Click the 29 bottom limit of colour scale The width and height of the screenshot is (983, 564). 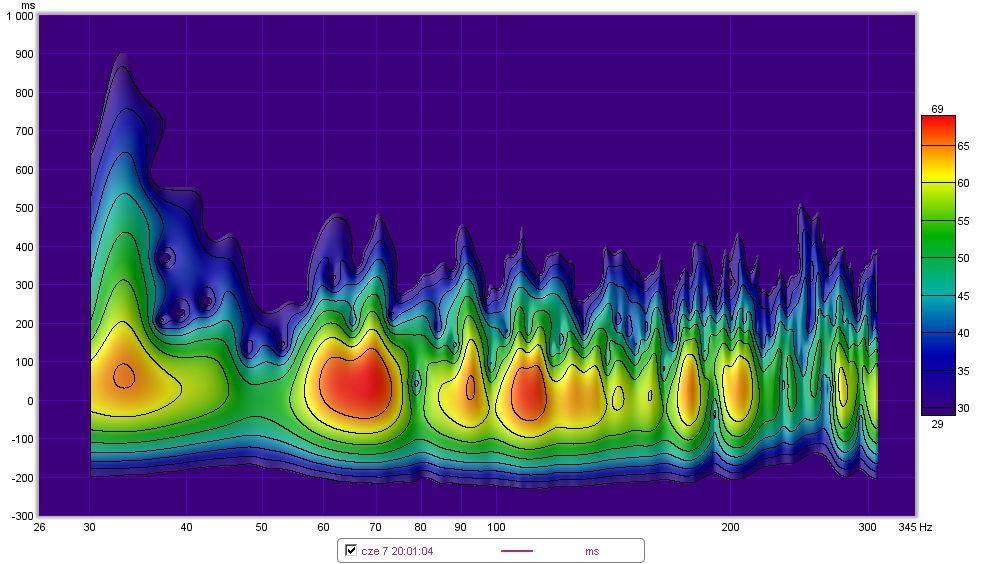click(937, 424)
